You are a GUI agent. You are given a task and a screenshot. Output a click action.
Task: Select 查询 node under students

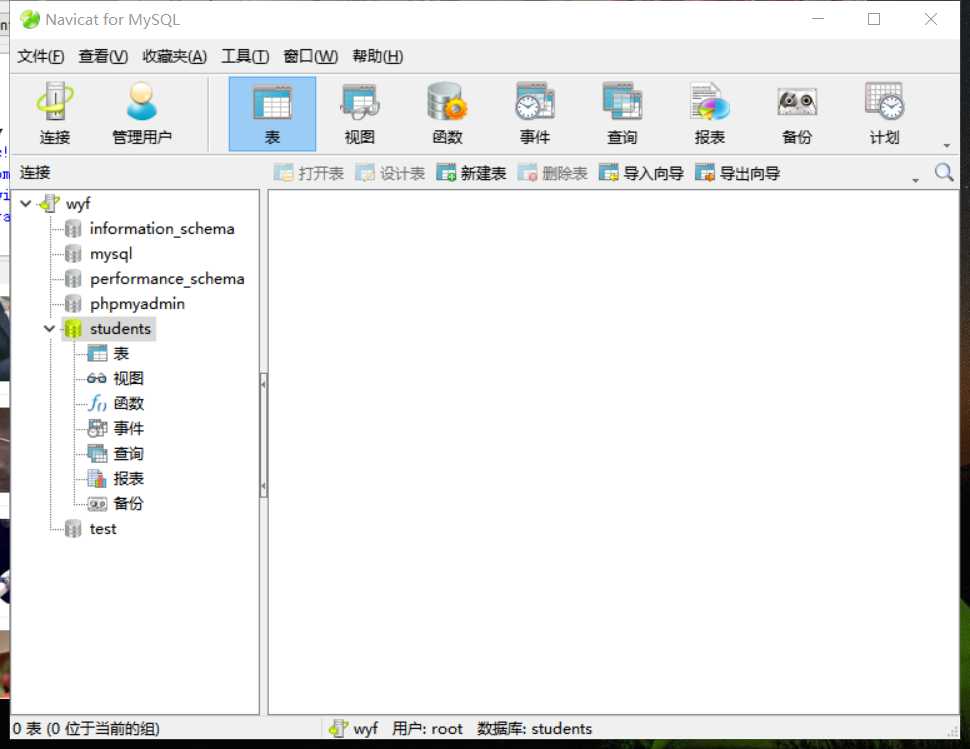129,453
